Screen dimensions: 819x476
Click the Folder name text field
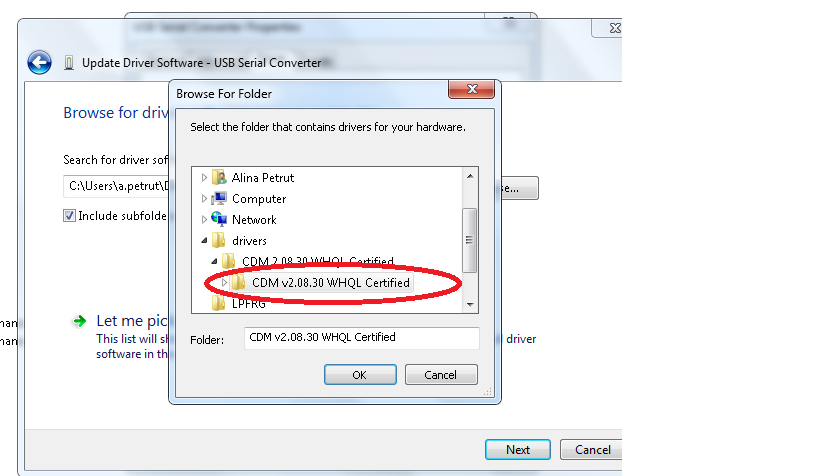click(361, 338)
